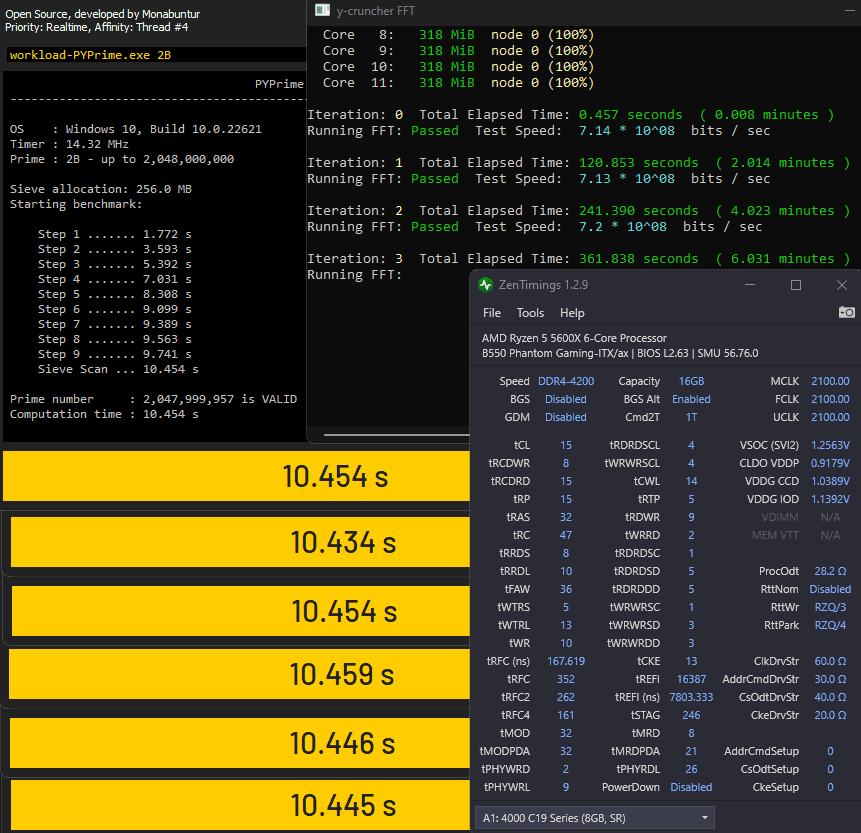Click the 16GB capacity value

[x=691, y=381]
